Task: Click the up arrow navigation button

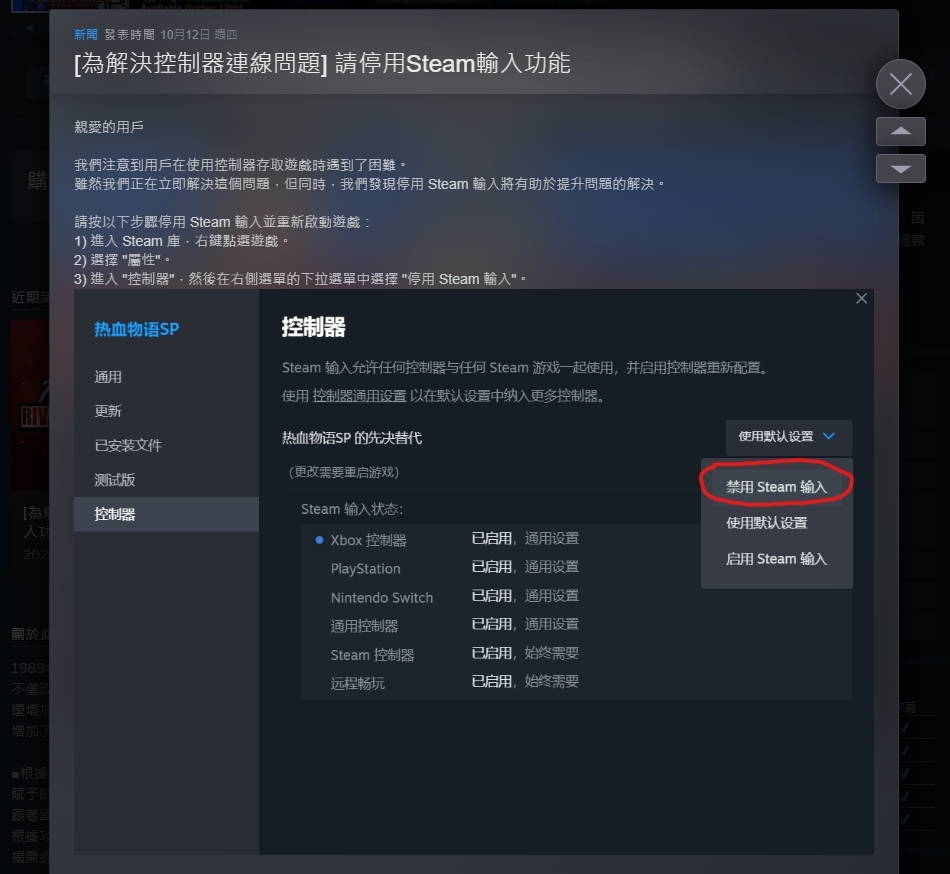Action: pyautogui.click(x=900, y=131)
